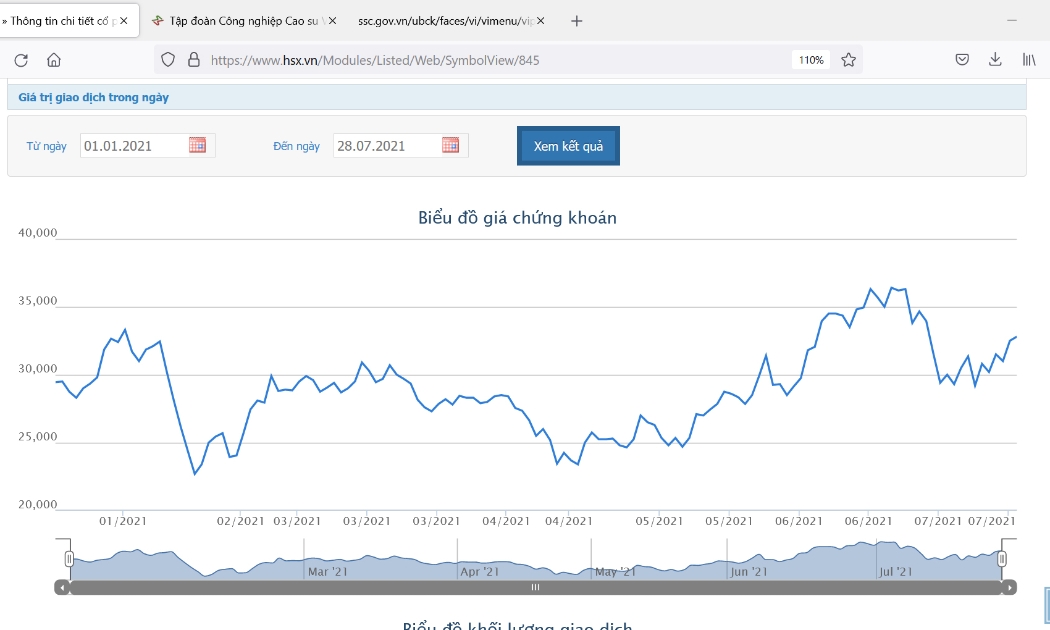Open calendar picker for Đến ngày
Viewport: 1050px width, 630px height.
click(451, 145)
